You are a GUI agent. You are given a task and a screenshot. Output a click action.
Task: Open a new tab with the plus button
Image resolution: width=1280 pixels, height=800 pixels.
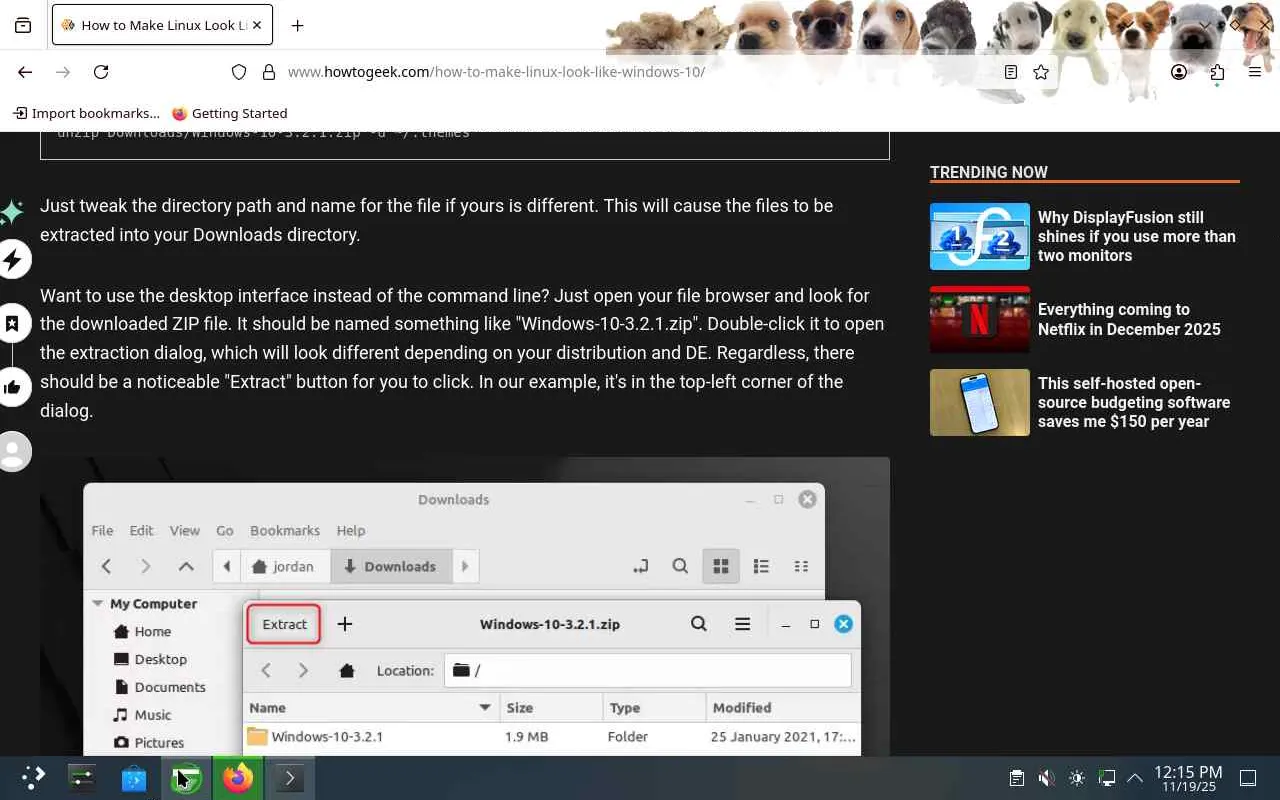pos(297,26)
